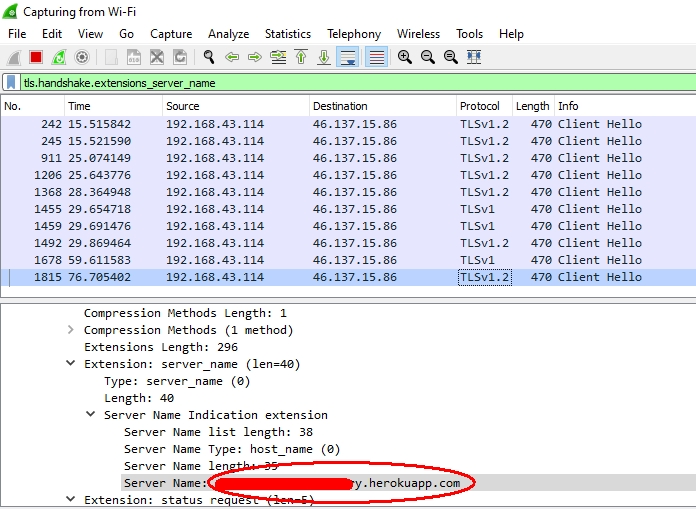Select packet 1815 protocol cell TLSv1.2
The width and height of the screenshot is (696, 509).
click(x=484, y=277)
